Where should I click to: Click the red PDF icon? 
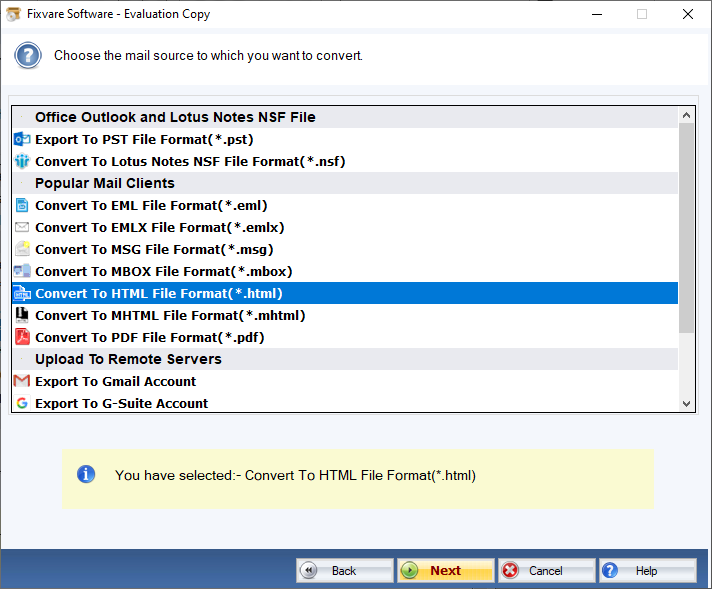(x=22, y=337)
